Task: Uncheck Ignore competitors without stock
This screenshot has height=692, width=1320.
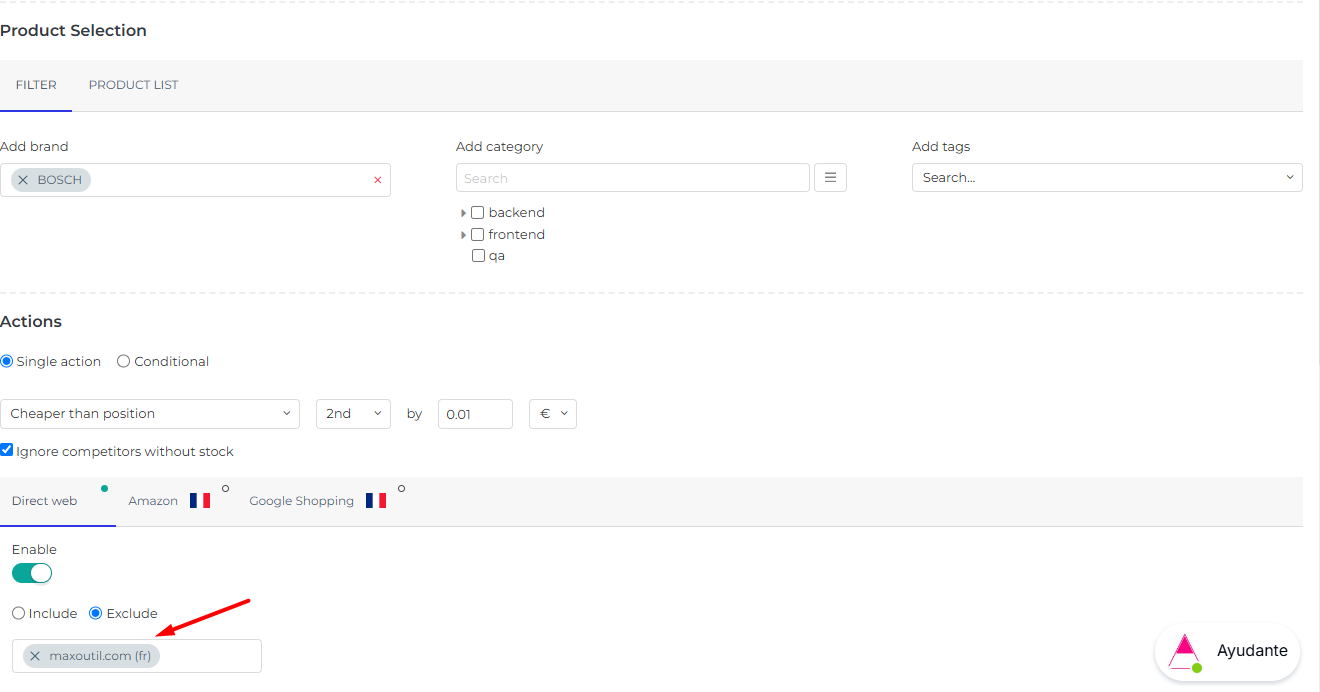Action: pos(7,451)
